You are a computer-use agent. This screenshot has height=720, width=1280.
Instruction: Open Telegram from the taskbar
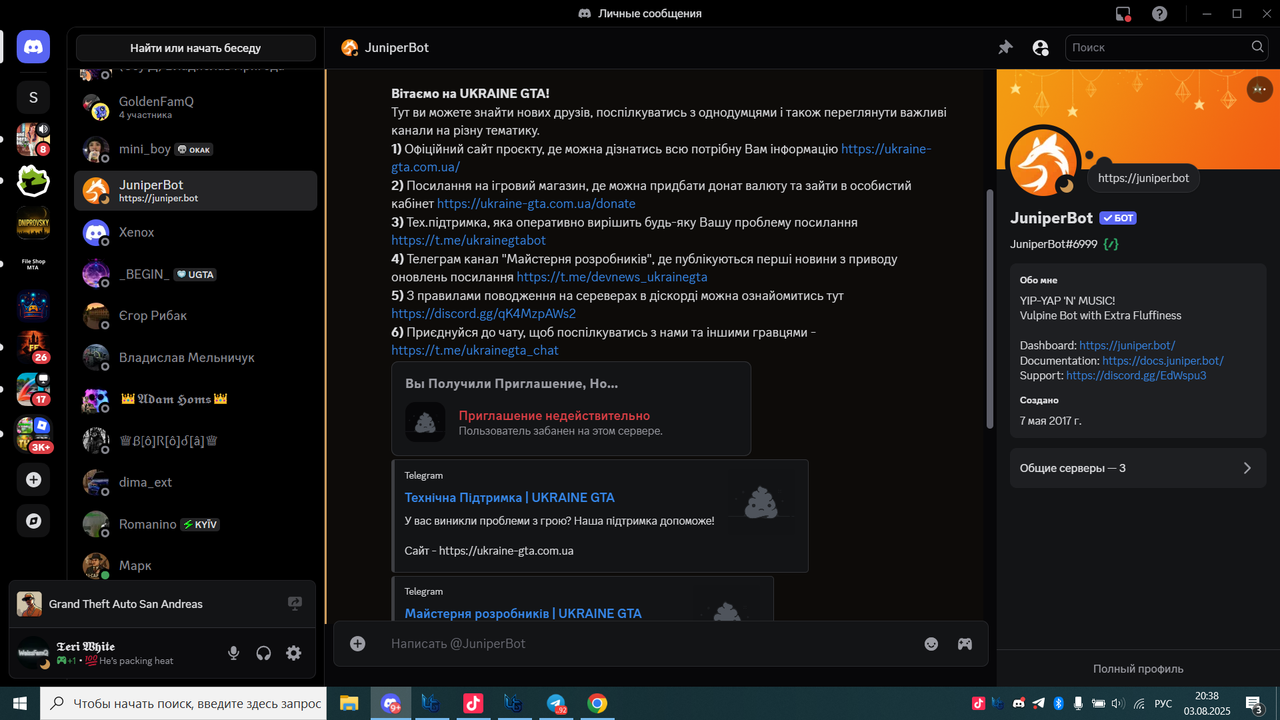(556, 703)
